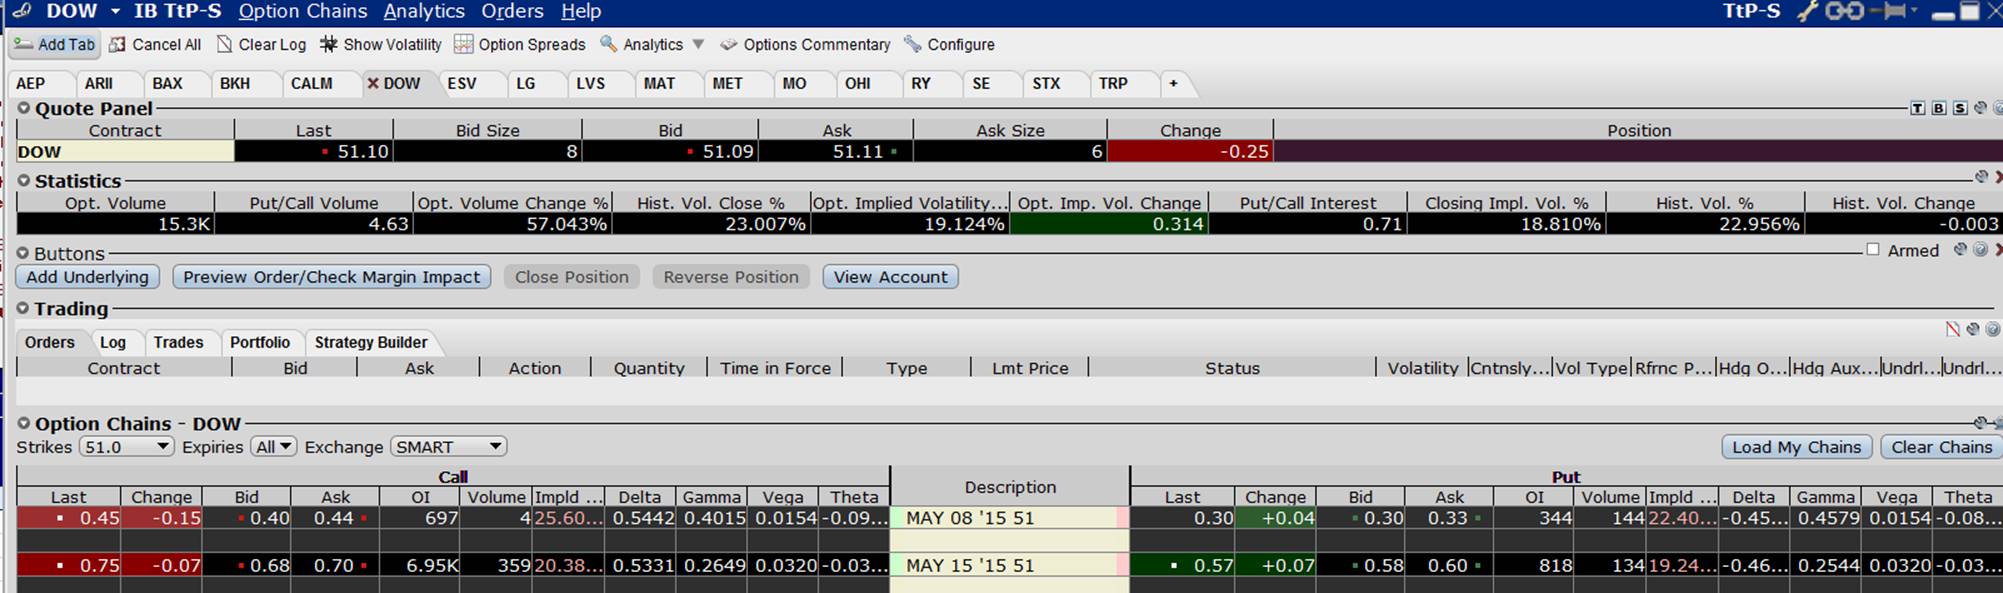
Task: Add a new ticker tab with plus
Action: 1173,84
